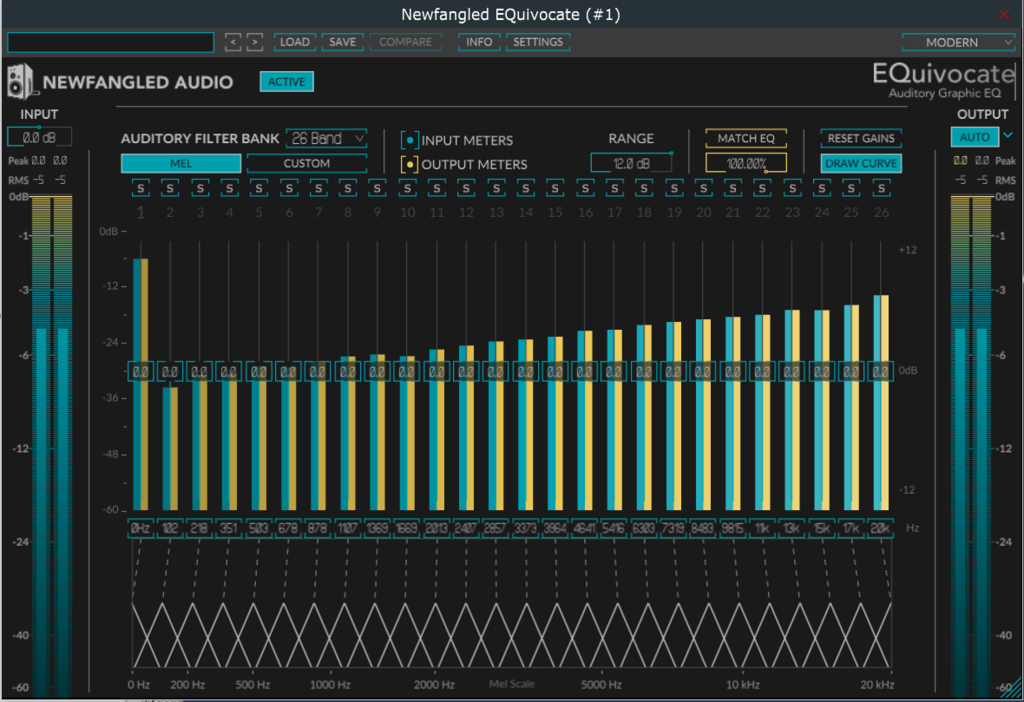Solo band 21 with its S button

[733, 189]
